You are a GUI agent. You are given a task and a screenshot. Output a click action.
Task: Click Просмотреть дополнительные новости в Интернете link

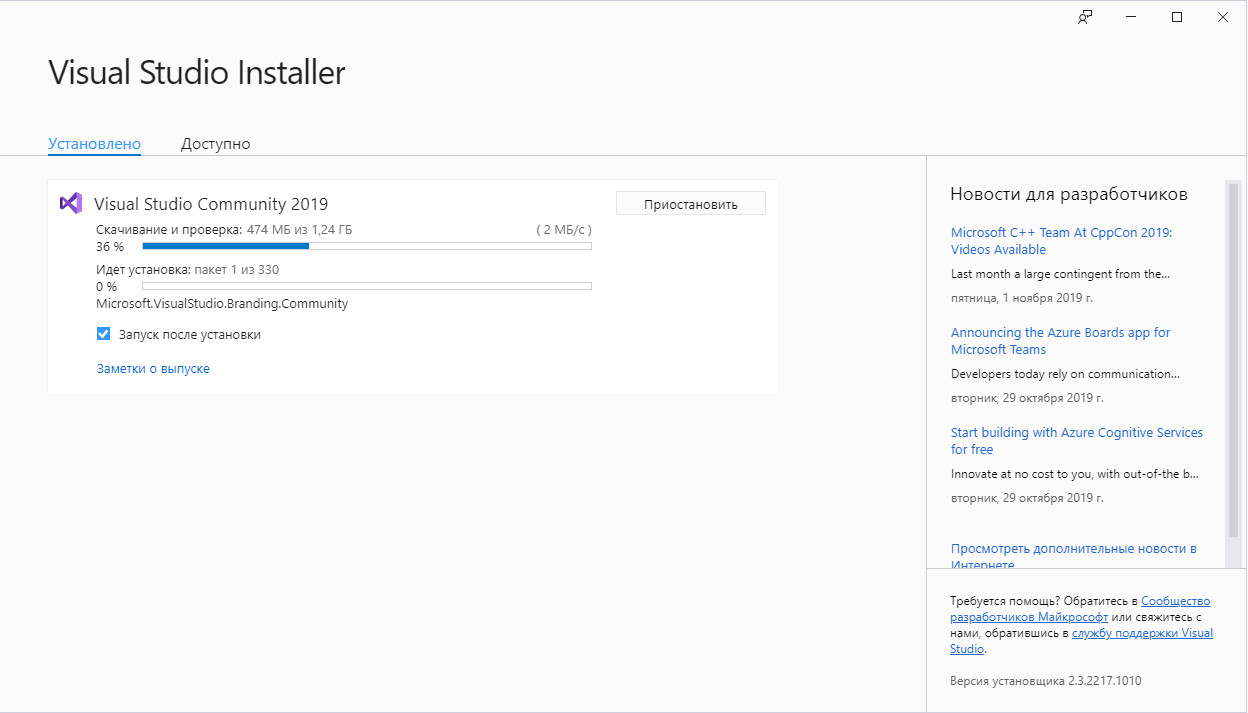pyautogui.click(x=1073, y=549)
